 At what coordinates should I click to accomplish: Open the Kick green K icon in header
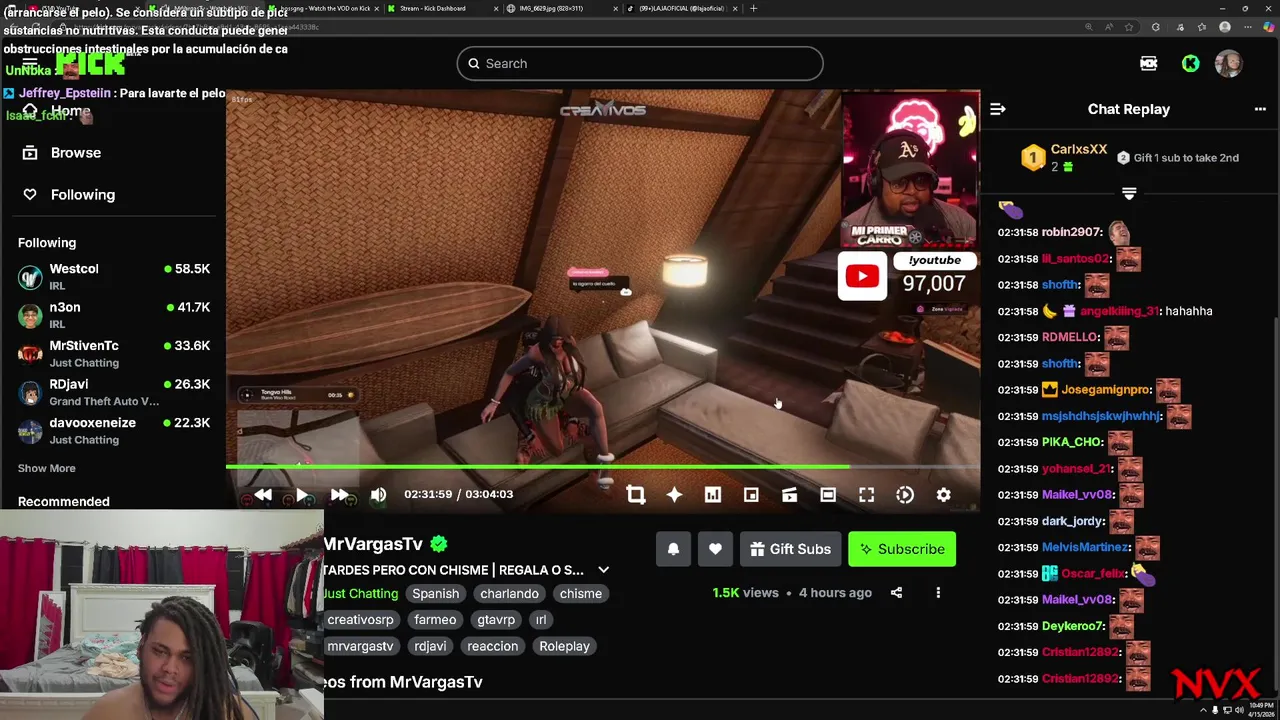click(x=1190, y=63)
